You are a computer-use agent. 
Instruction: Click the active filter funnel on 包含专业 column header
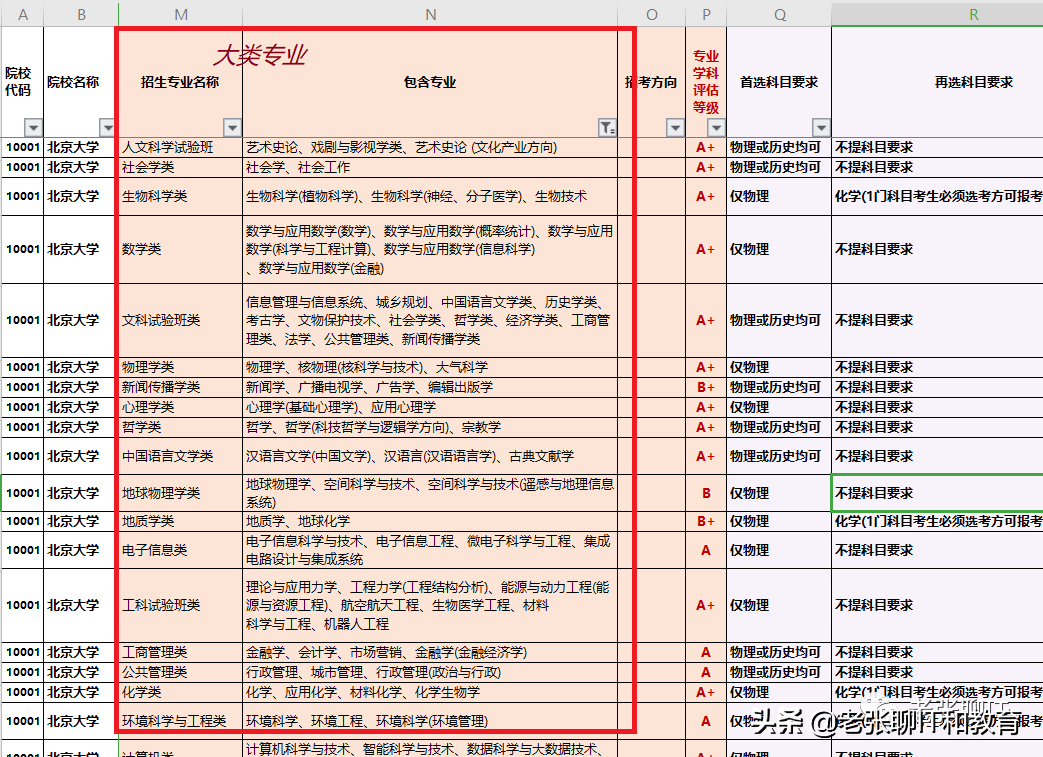pyautogui.click(x=607, y=128)
